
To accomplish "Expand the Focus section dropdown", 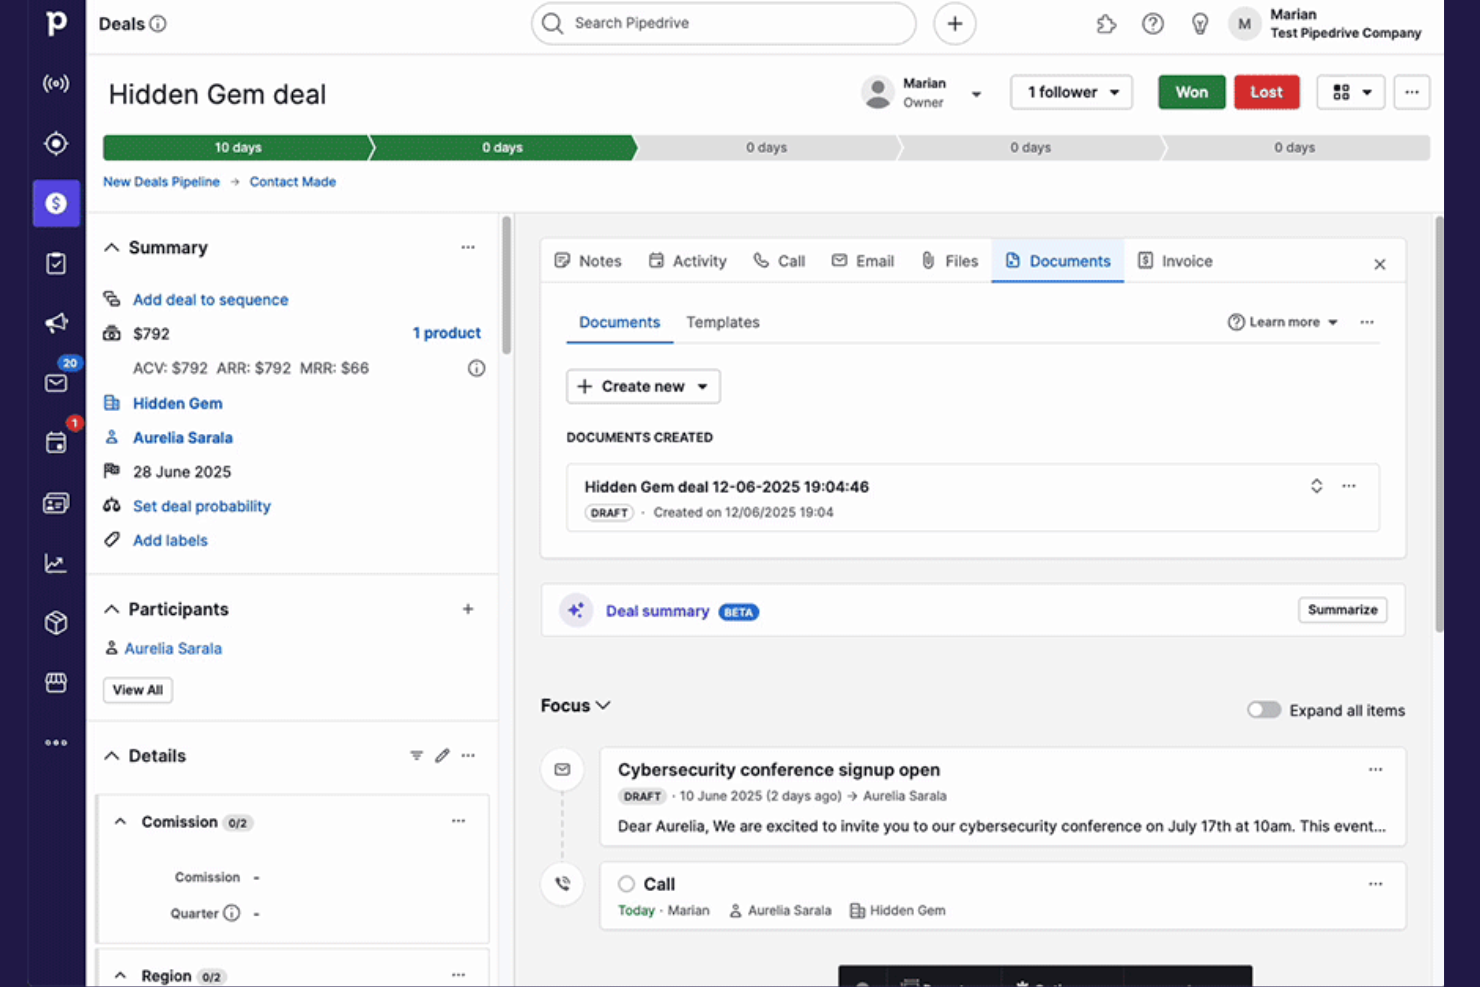I will [x=576, y=706].
